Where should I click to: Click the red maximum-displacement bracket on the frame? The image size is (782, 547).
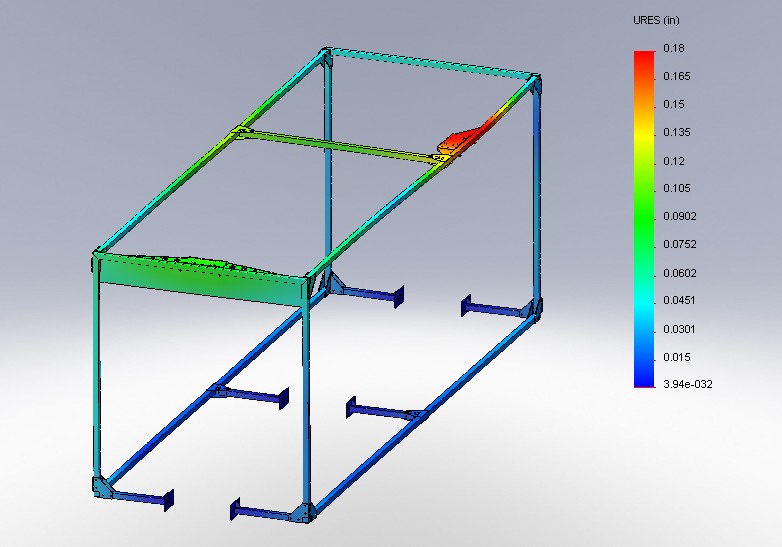[459, 141]
